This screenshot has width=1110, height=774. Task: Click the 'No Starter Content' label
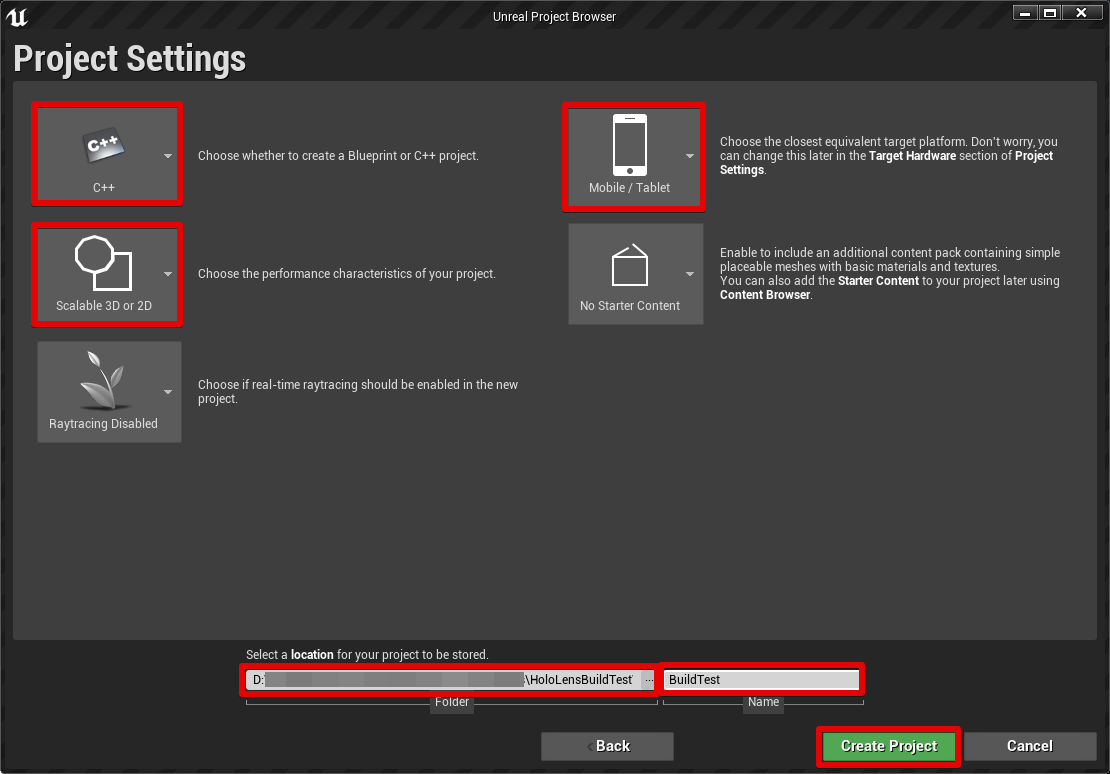click(630, 306)
